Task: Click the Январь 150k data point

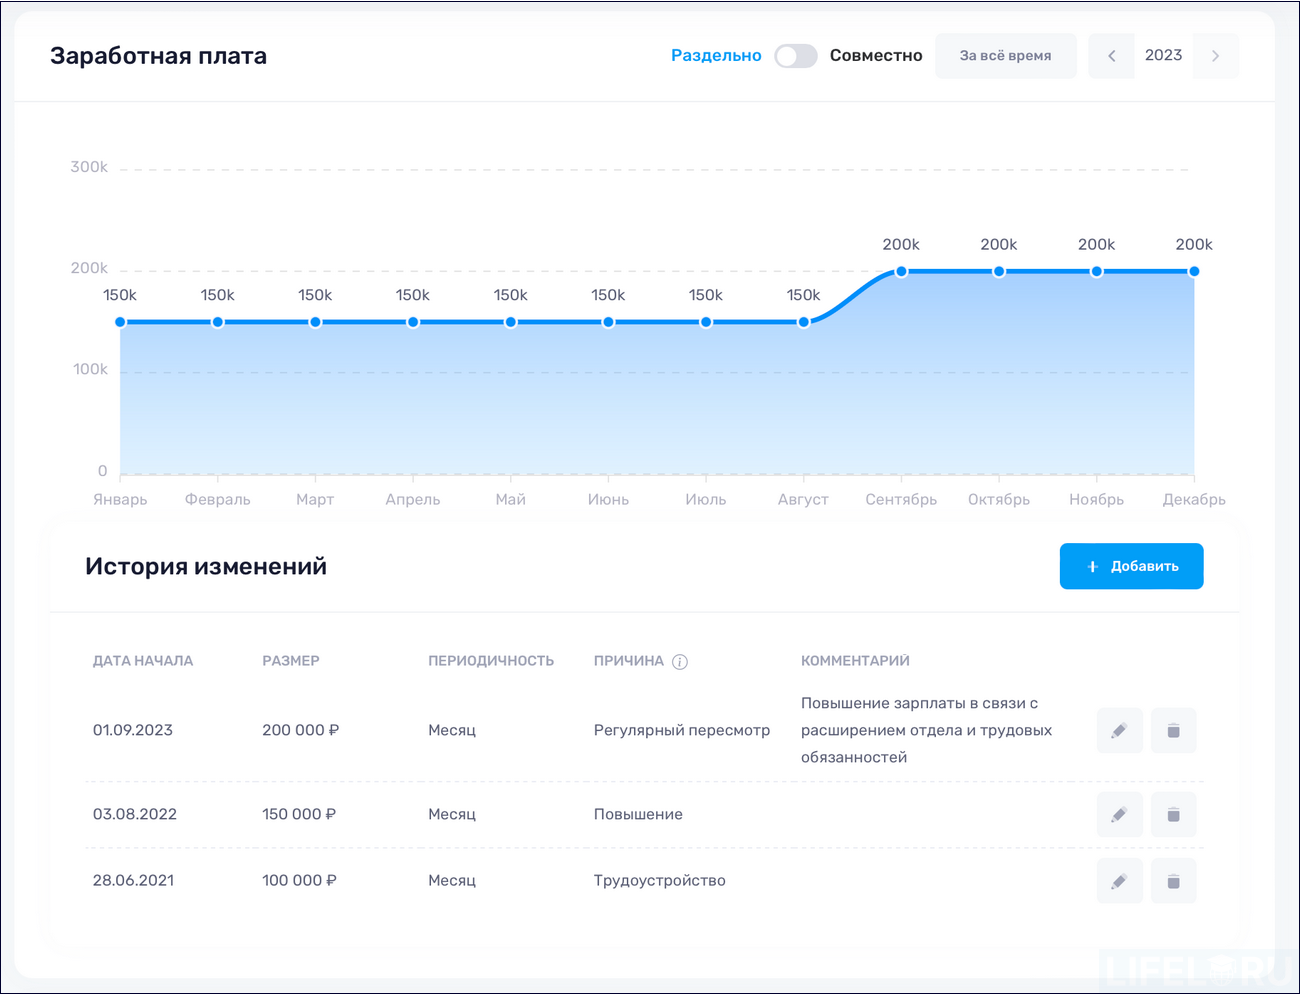Action: pos(120,322)
